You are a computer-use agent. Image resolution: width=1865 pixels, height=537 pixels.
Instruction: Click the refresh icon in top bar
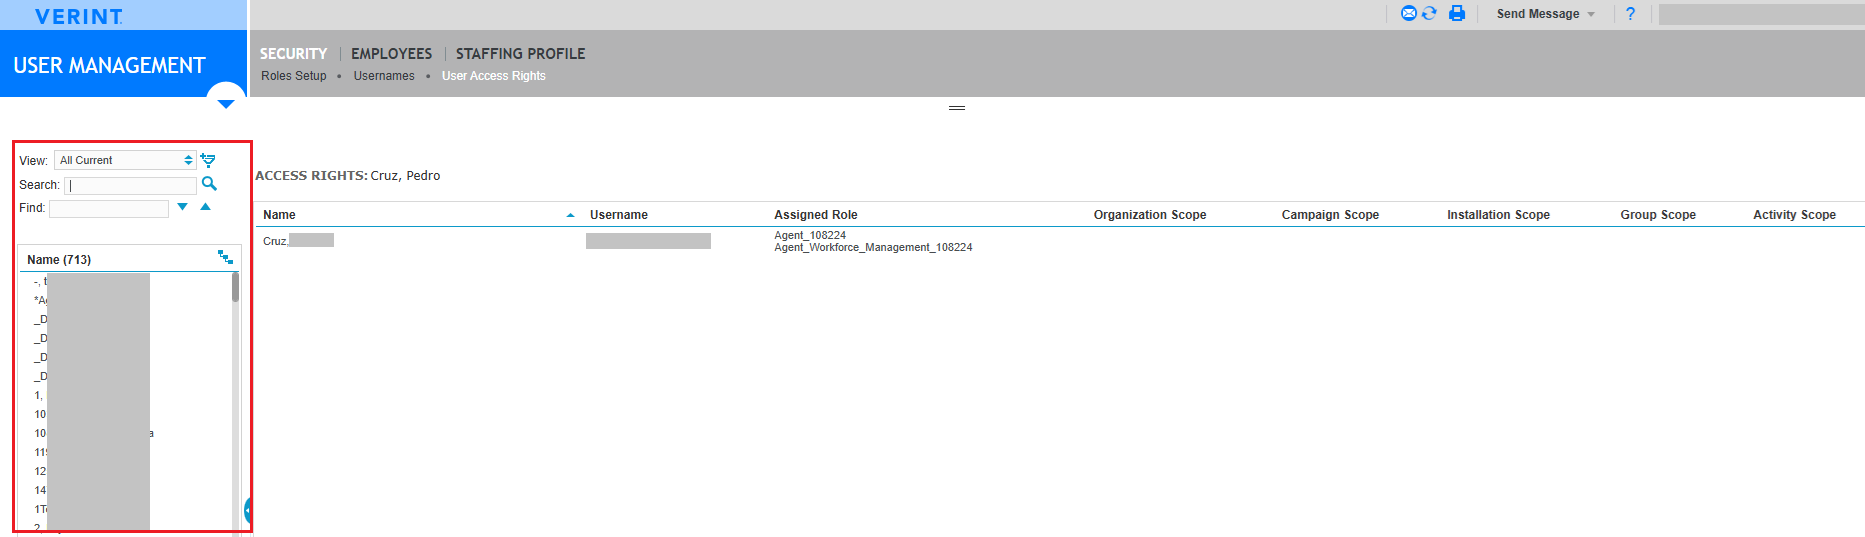(1429, 13)
